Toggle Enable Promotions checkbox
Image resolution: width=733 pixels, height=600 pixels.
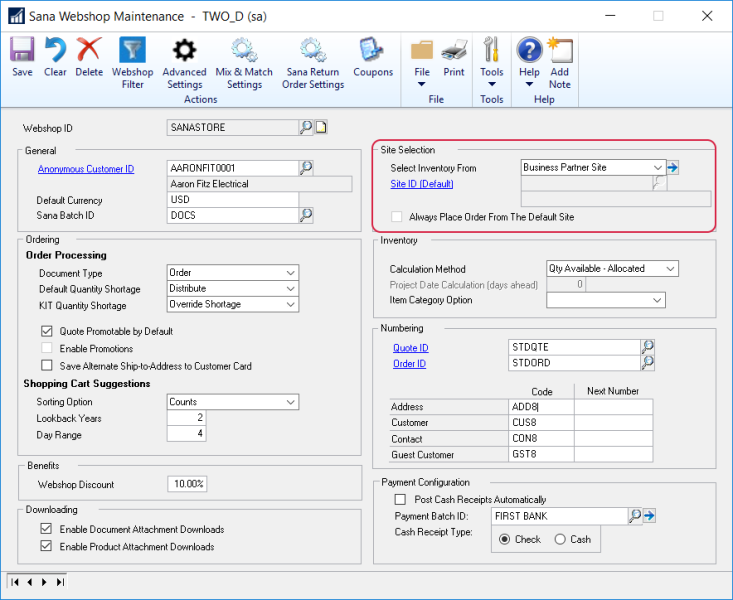click(46, 348)
